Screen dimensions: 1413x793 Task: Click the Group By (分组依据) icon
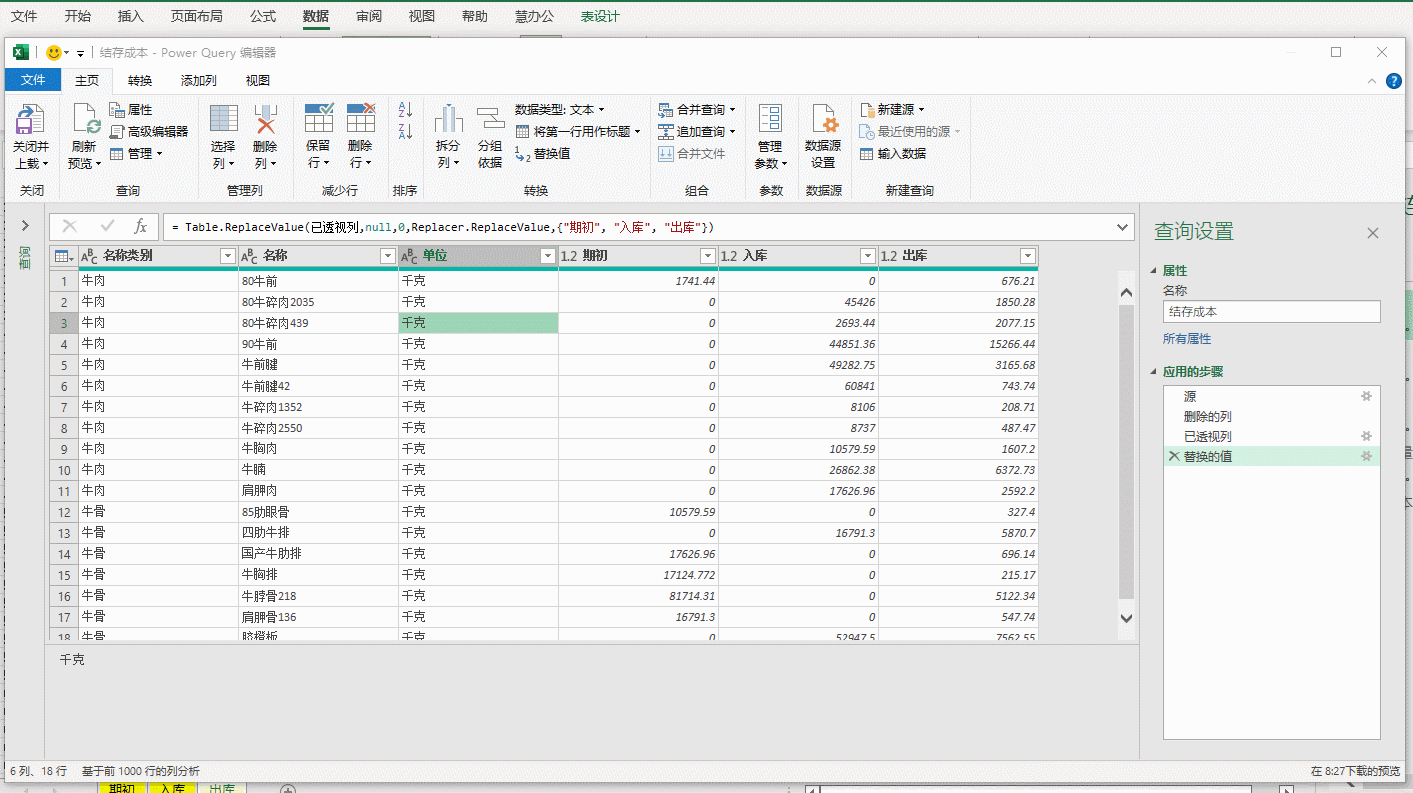(490, 119)
